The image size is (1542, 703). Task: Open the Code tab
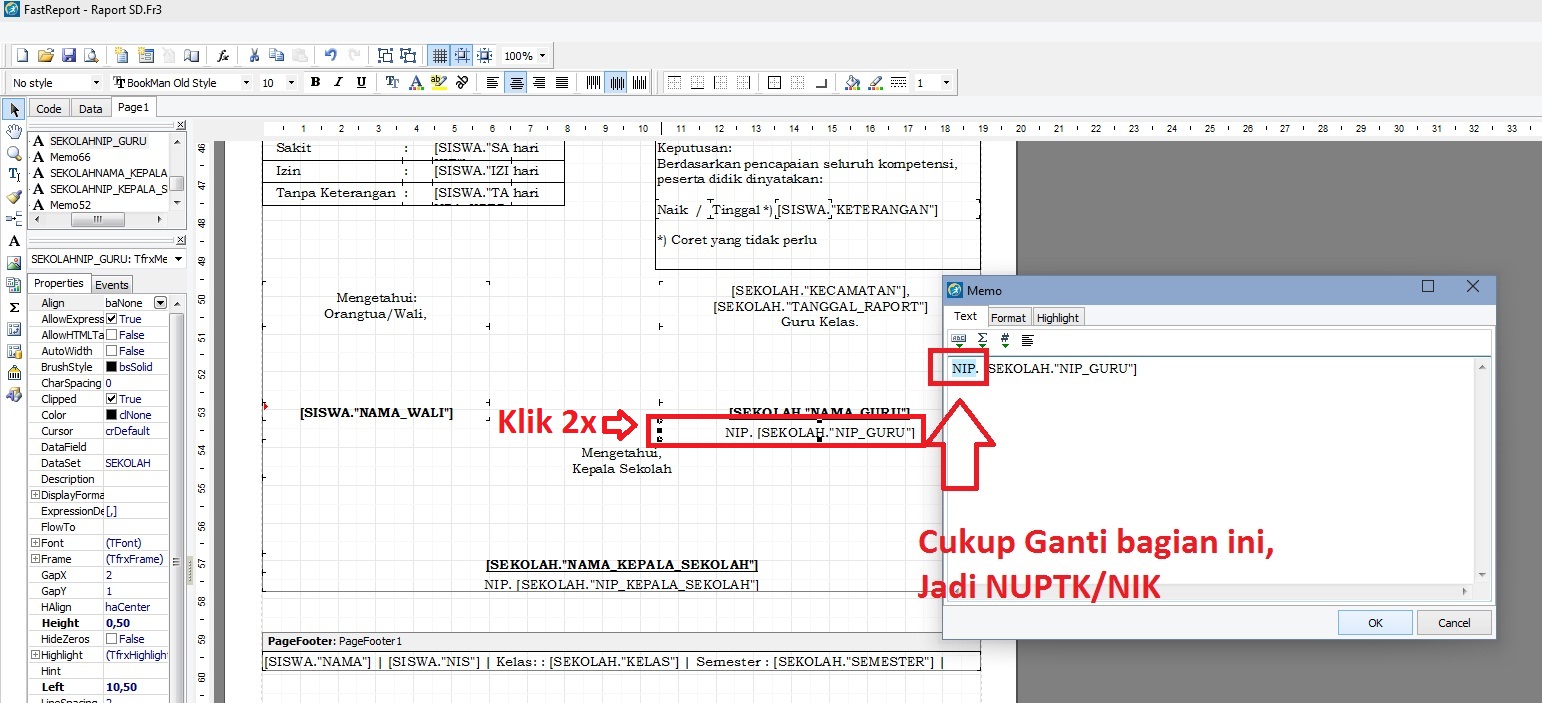[x=48, y=109]
